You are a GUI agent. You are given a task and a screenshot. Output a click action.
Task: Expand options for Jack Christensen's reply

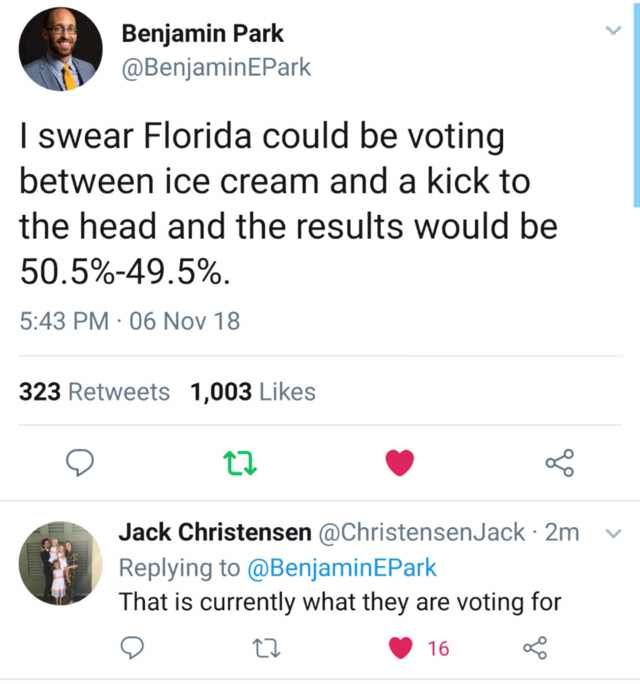pos(614,534)
